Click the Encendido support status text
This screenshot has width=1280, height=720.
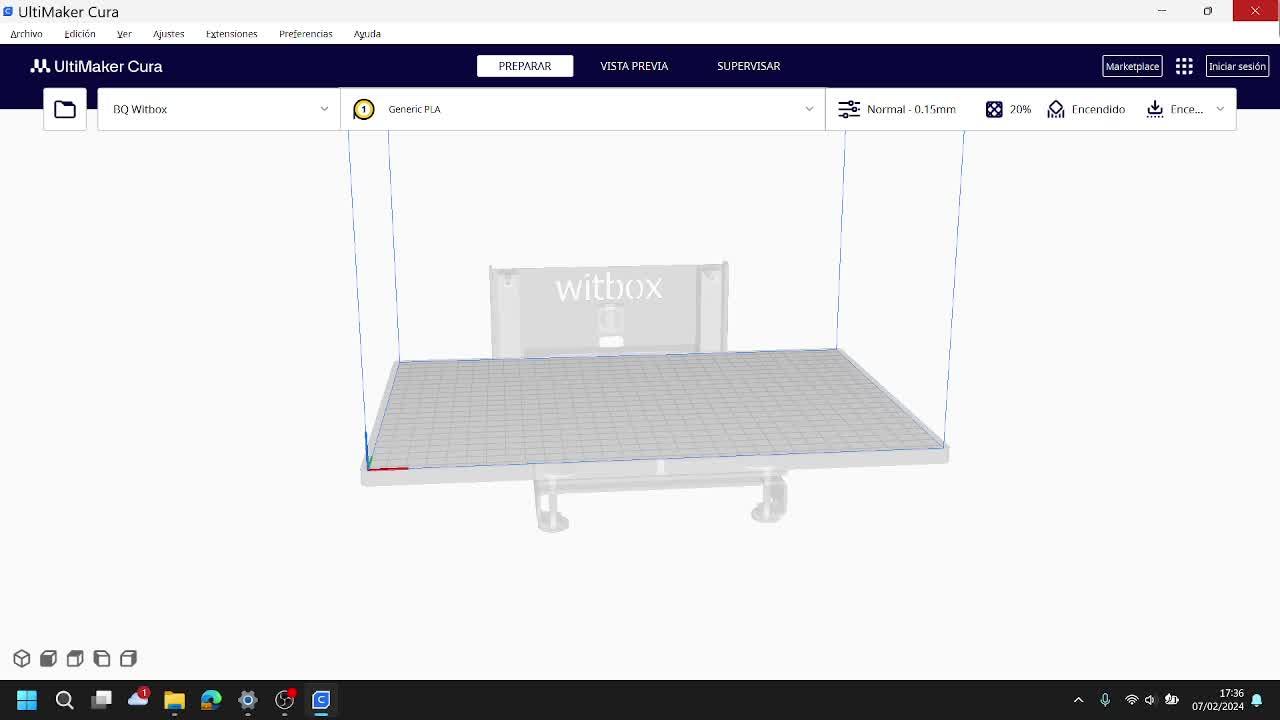[1098, 109]
